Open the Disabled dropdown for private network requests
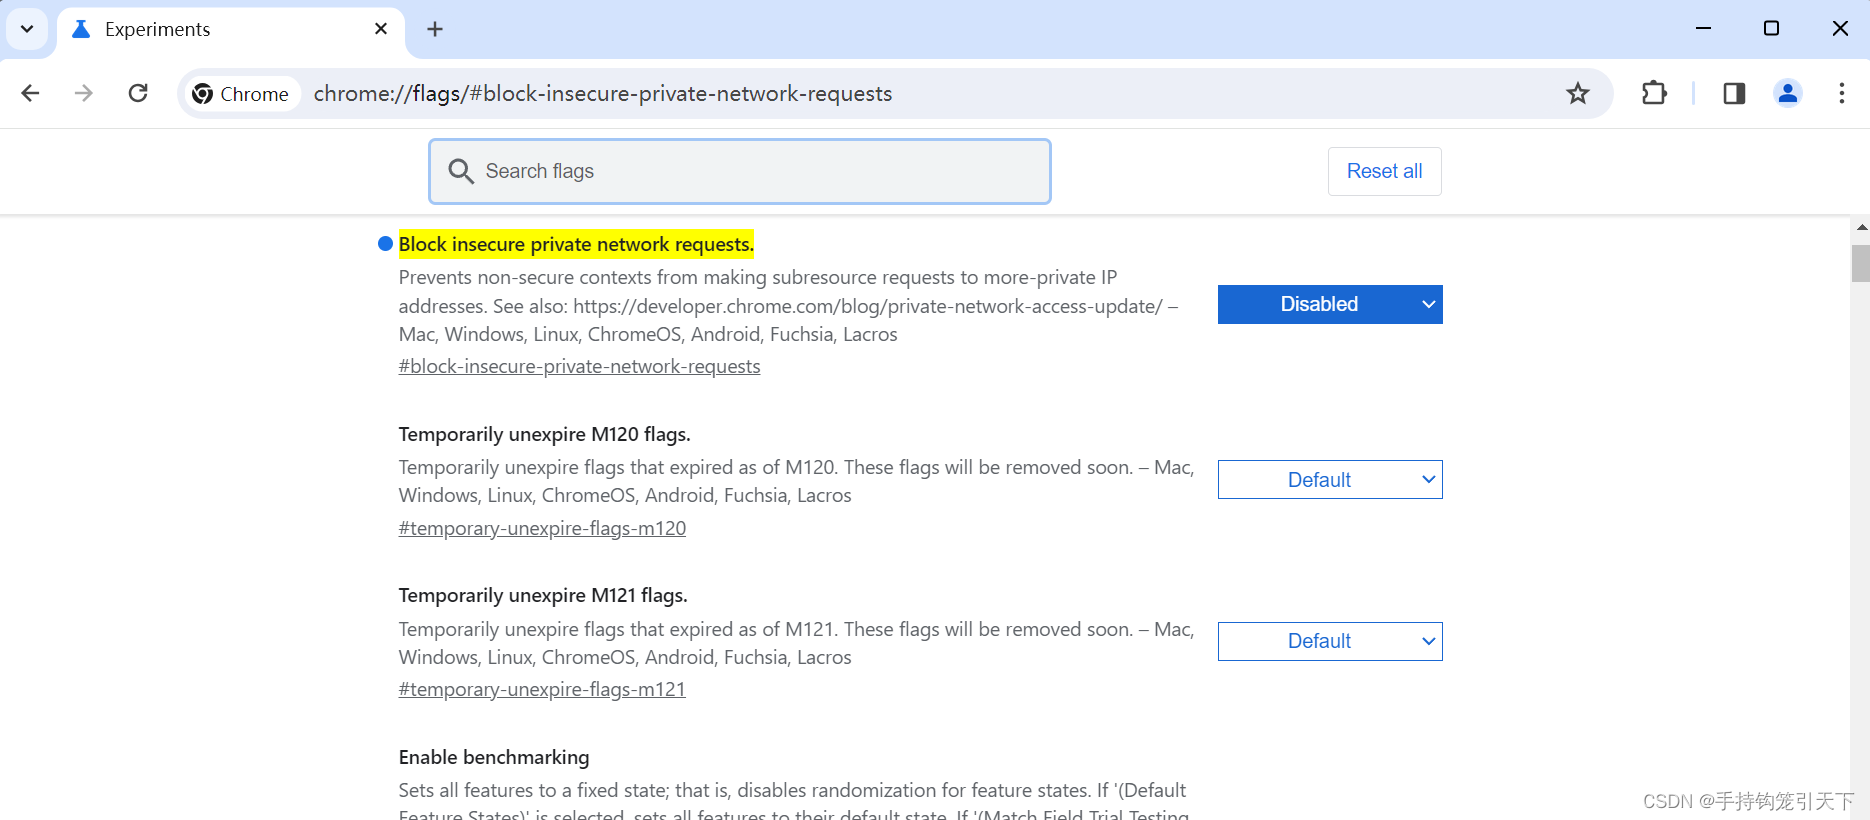The image size is (1870, 820). [1330, 304]
